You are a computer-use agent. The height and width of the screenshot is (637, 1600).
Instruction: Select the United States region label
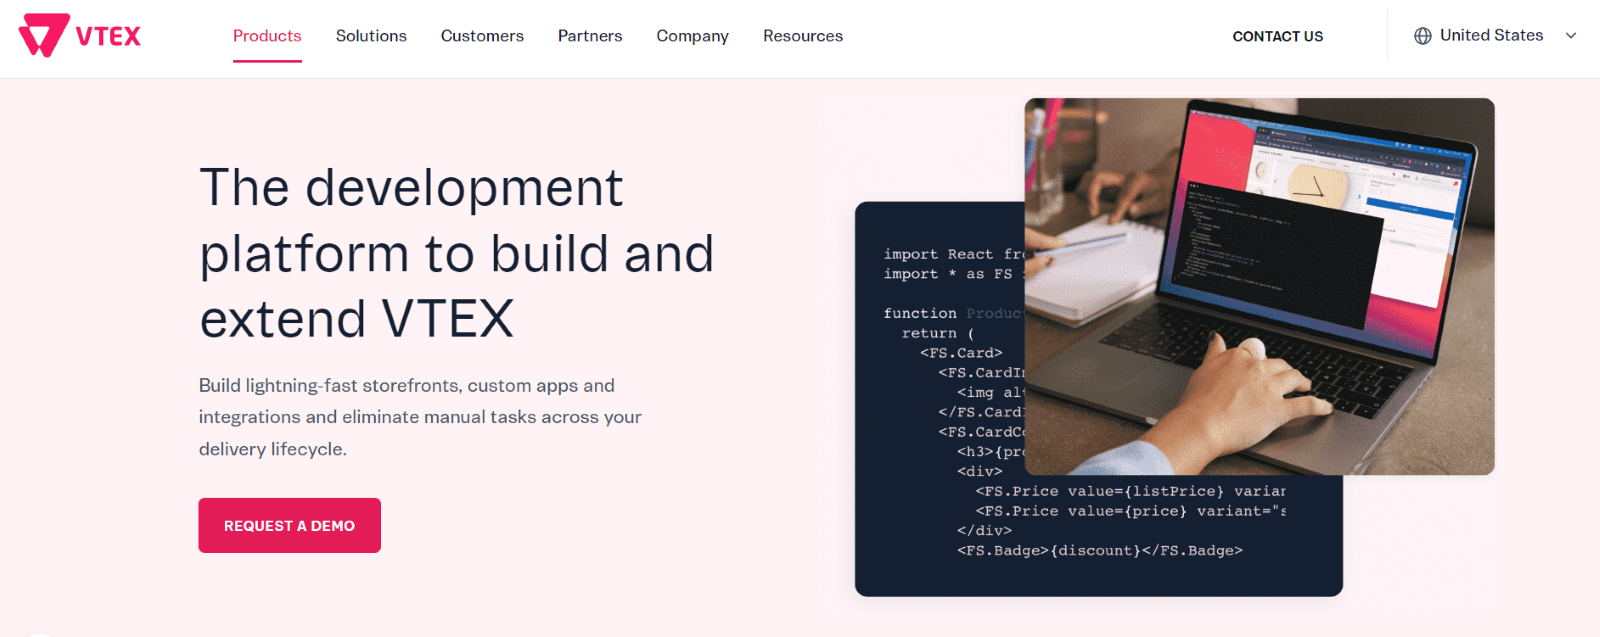click(1491, 35)
